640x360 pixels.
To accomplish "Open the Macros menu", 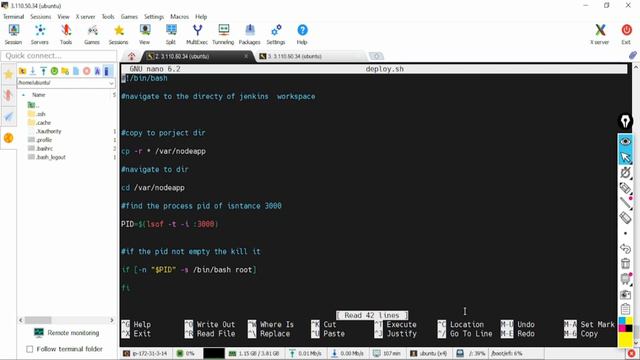I will [x=179, y=17].
